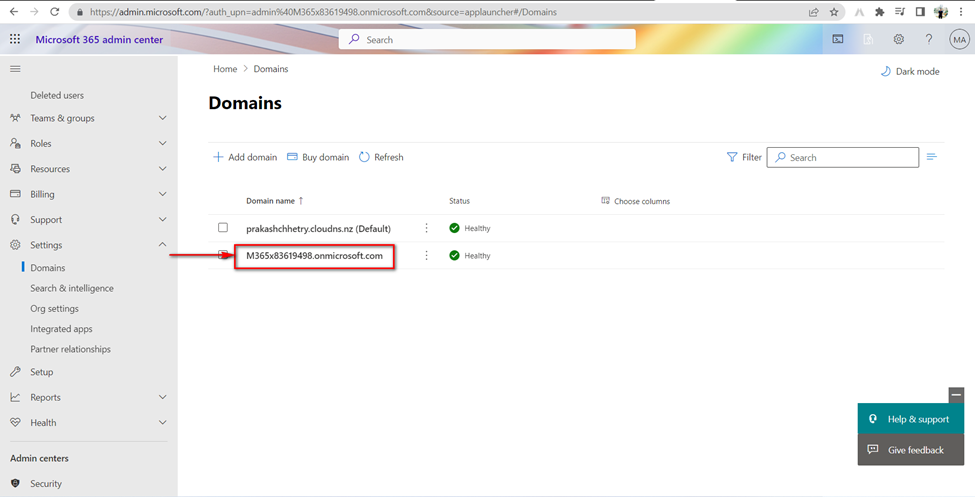Open Search & intelligence

pyautogui.click(x=72, y=288)
